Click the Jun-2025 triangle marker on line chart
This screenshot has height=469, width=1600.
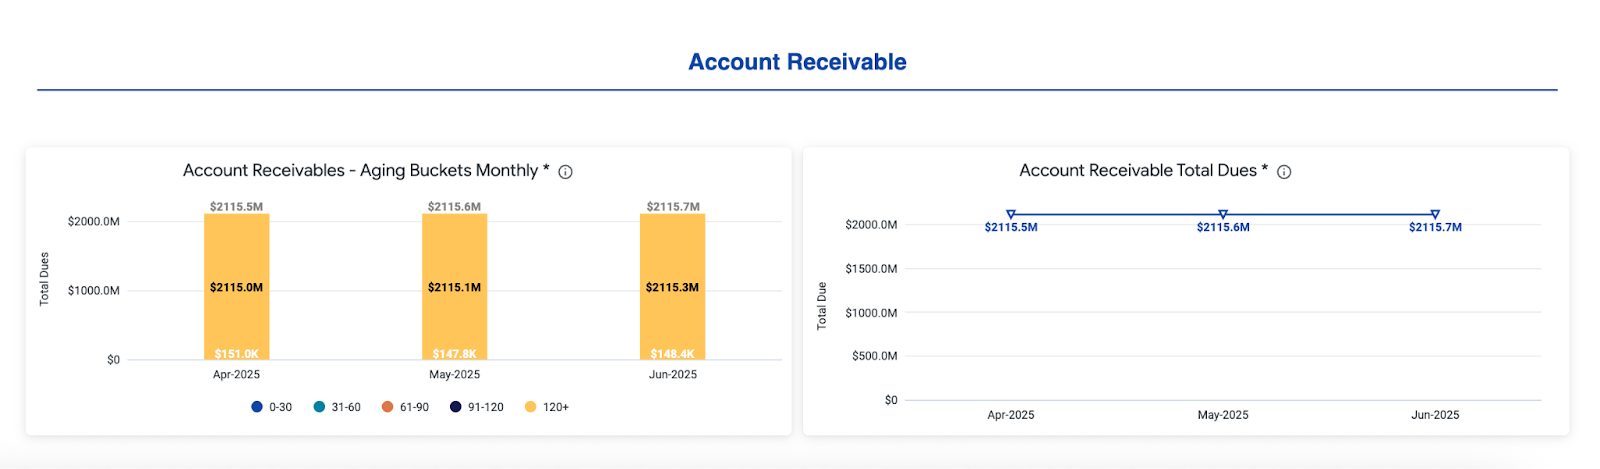(x=1435, y=215)
